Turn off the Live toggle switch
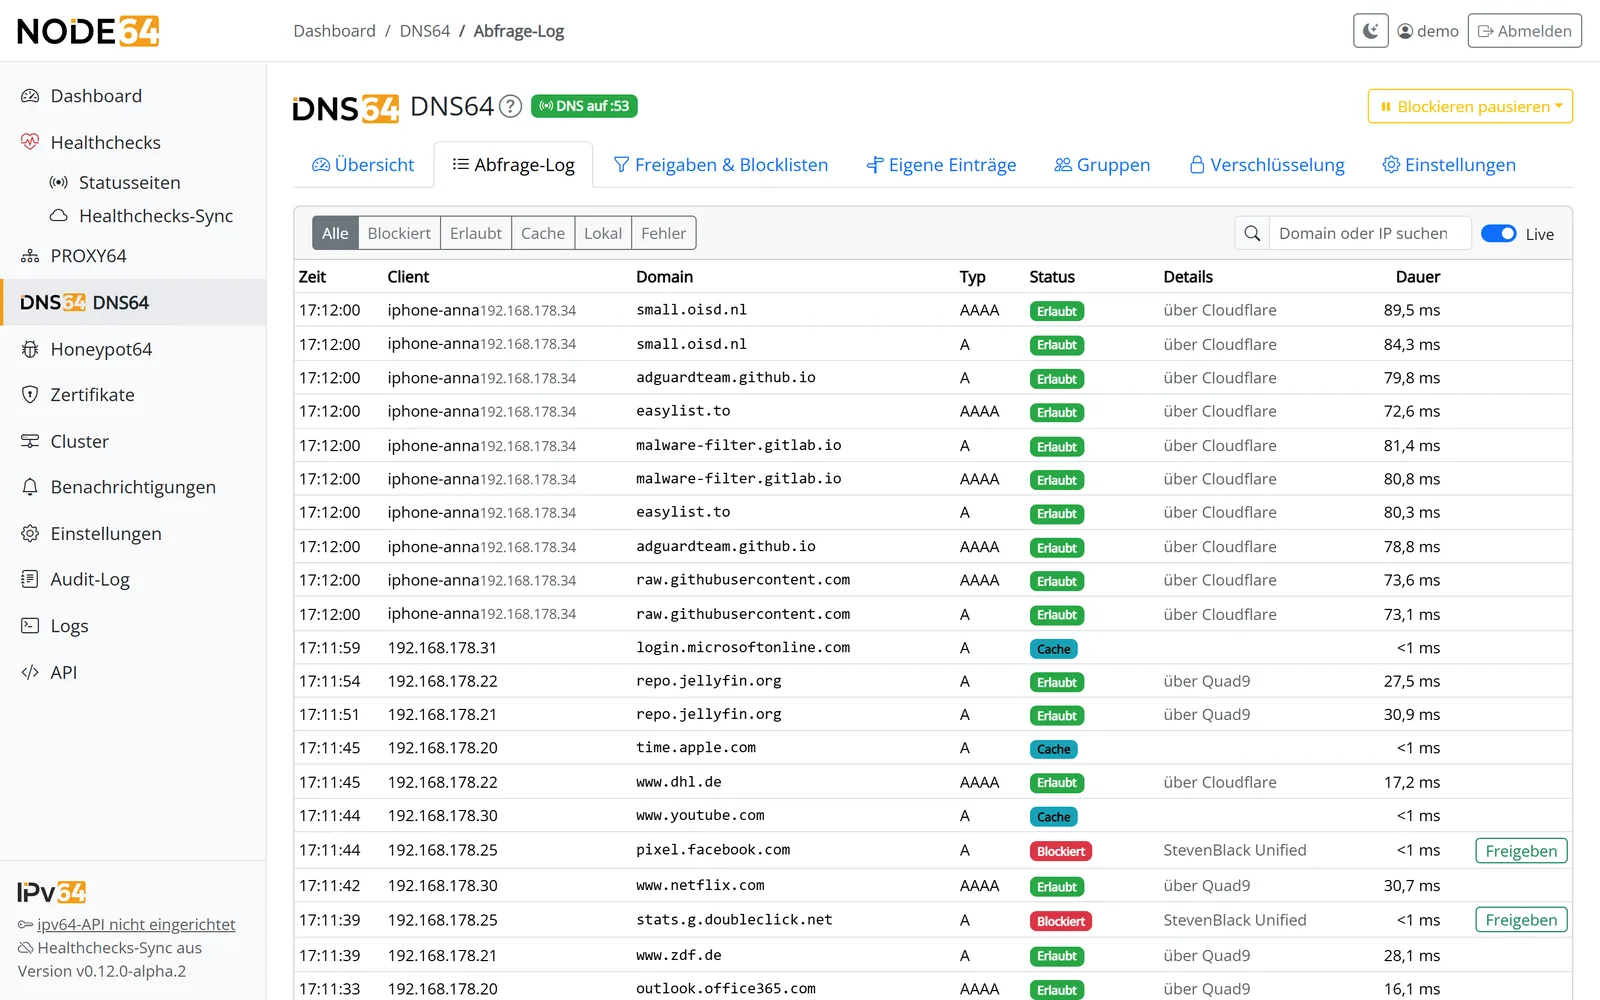The height and width of the screenshot is (1000, 1600). pyautogui.click(x=1498, y=234)
